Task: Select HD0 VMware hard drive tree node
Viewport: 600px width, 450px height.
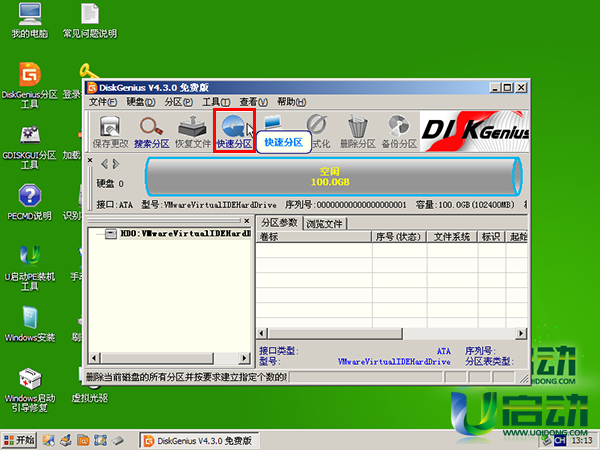Action: coord(179,233)
